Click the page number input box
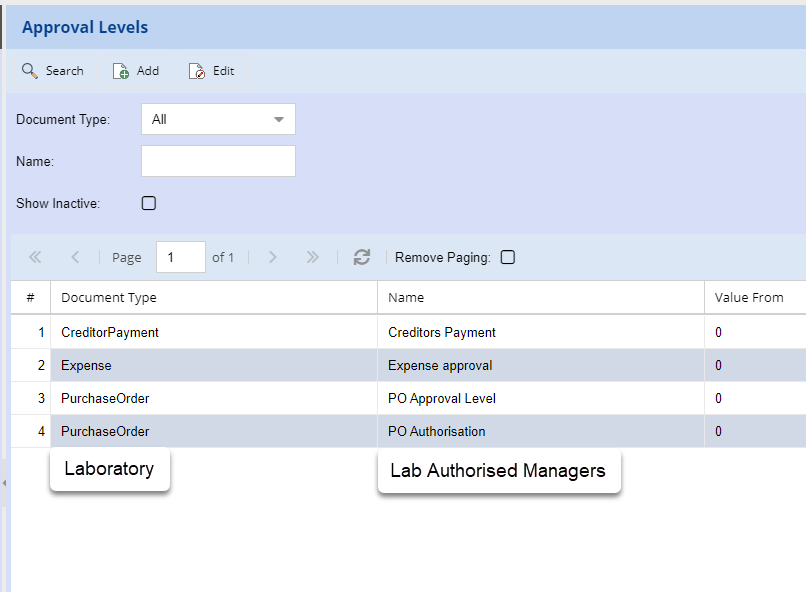The image size is (806, 592). 180,257
